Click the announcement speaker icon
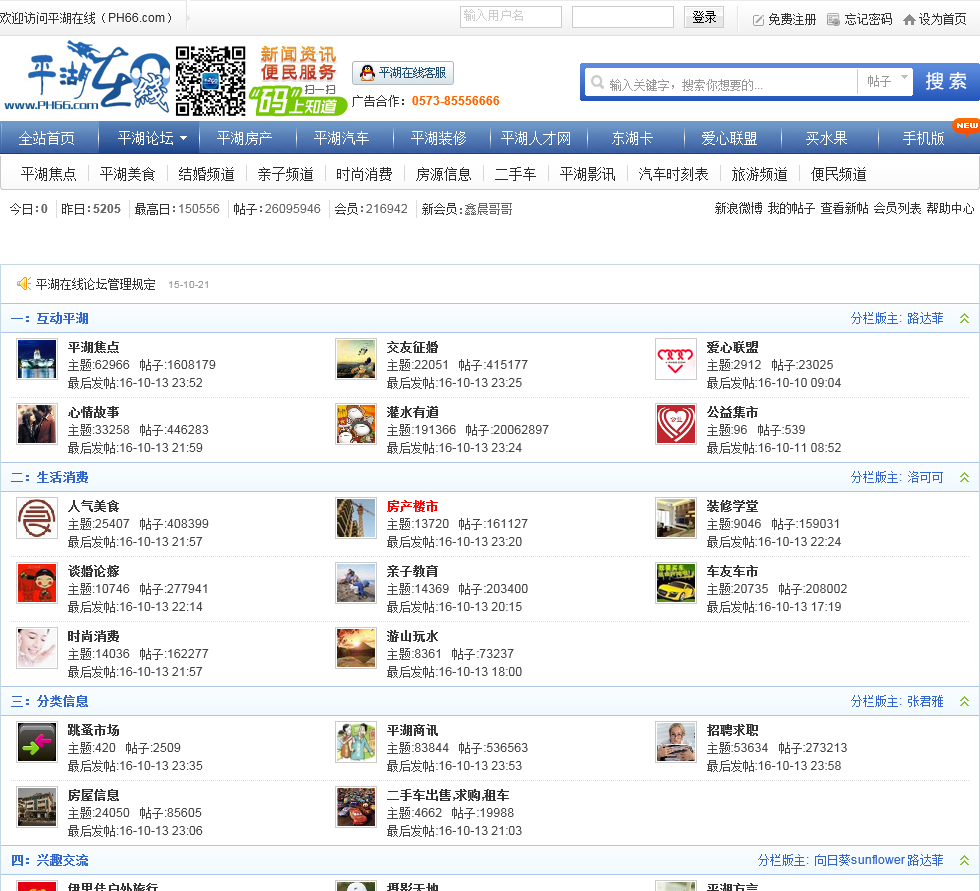This screenshot has height=891, width=980. pyautogui.click(x=24, y=284)
